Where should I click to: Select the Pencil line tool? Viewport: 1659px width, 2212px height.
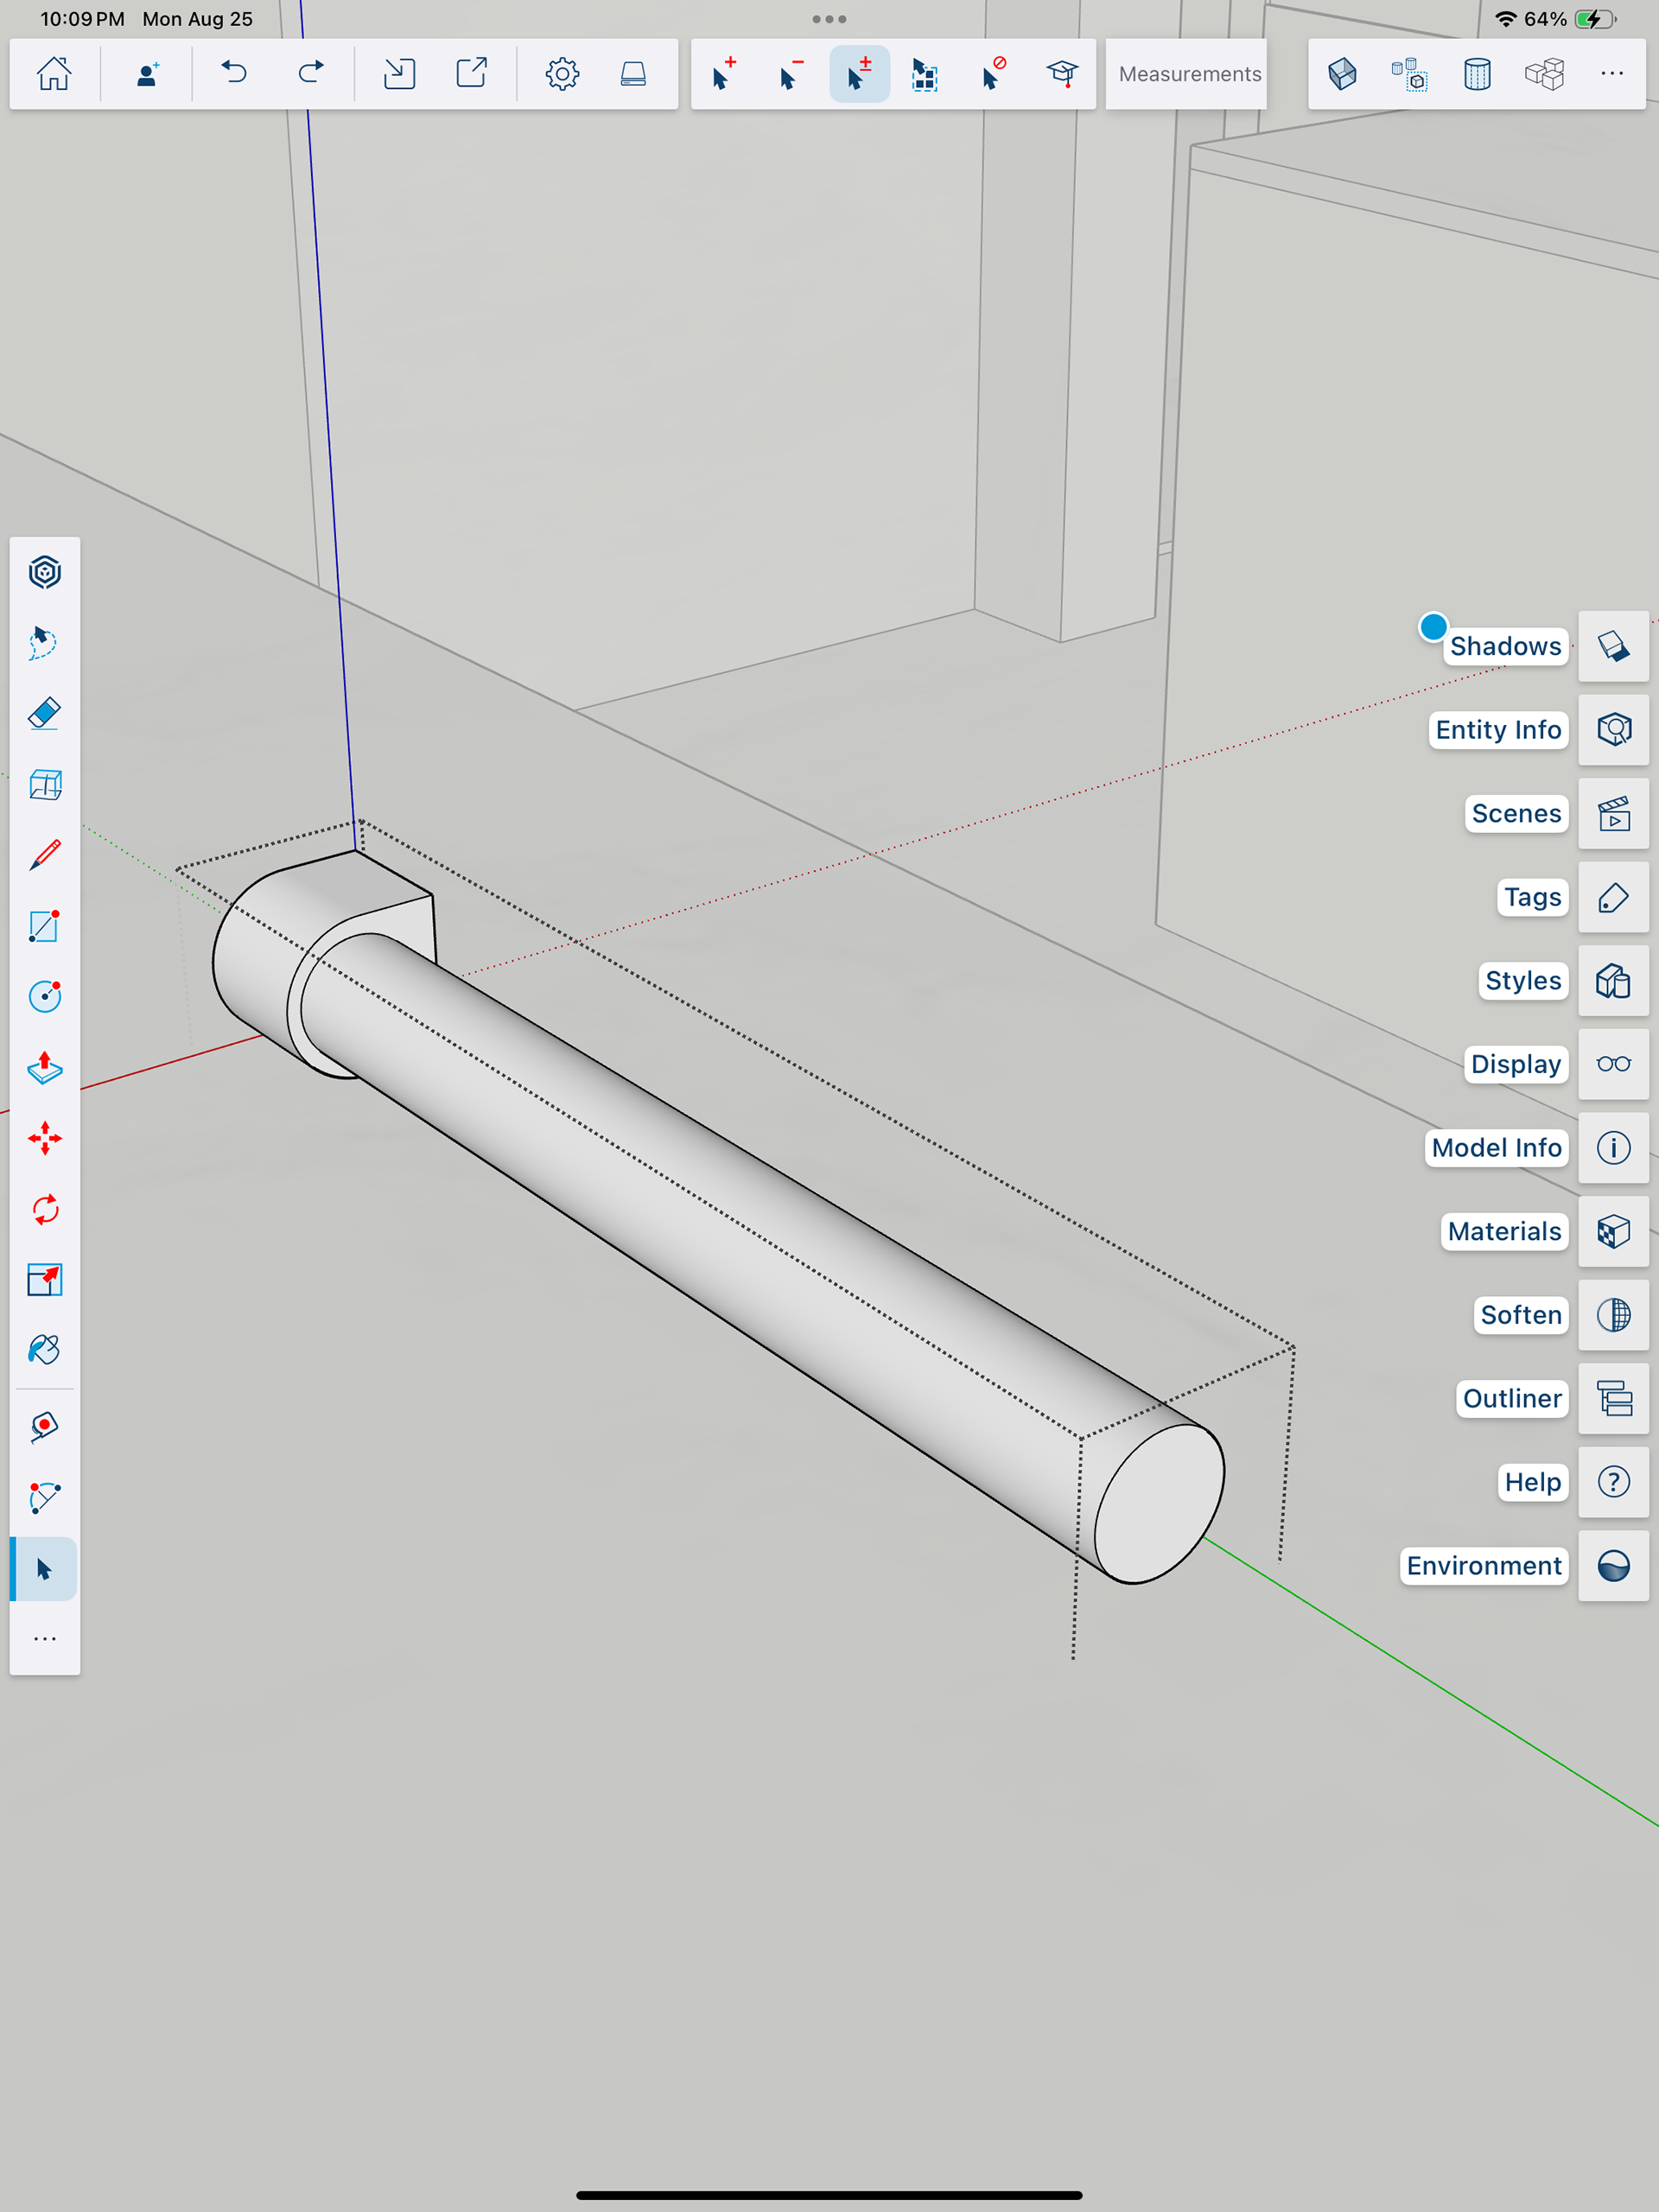point(45,856)
